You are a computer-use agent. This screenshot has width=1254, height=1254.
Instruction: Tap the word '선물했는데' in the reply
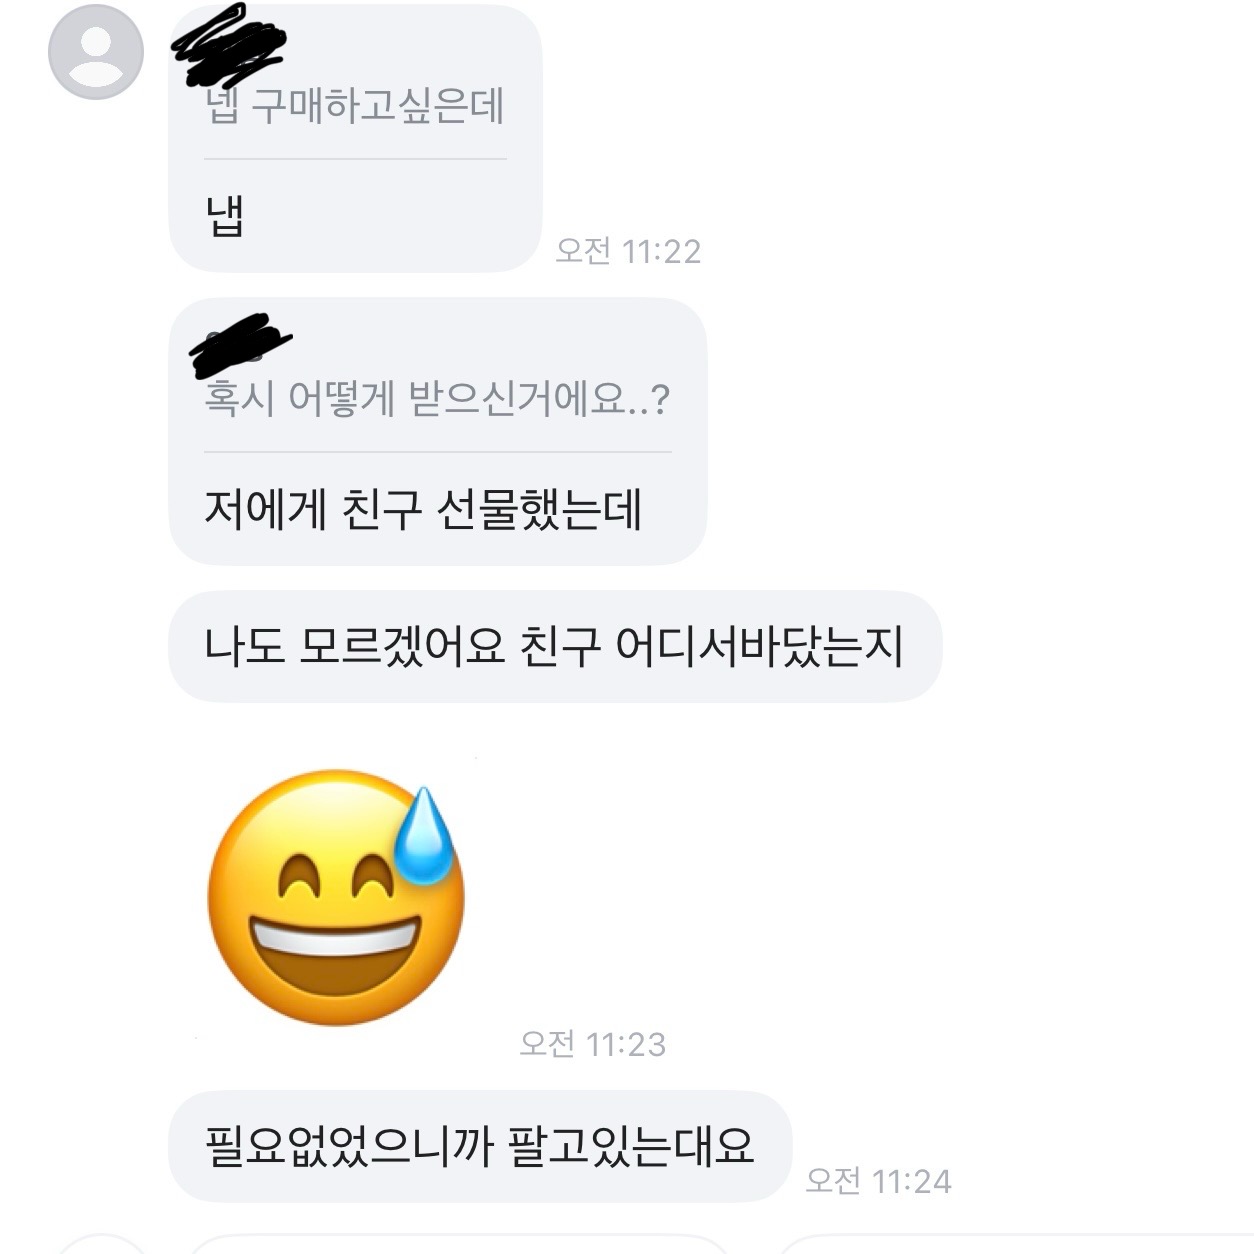pos(539,509)
